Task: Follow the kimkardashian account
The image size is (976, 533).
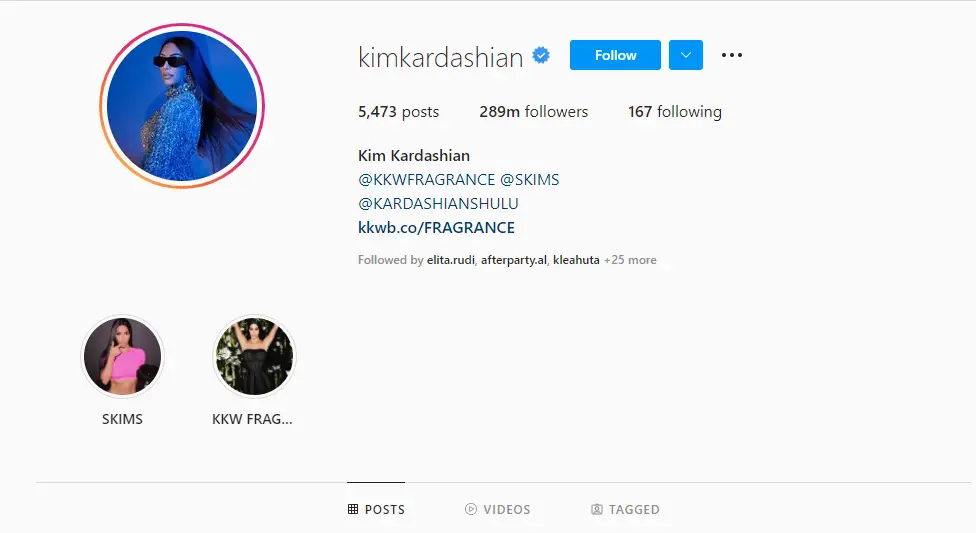Action: click(x=615, y=55)
